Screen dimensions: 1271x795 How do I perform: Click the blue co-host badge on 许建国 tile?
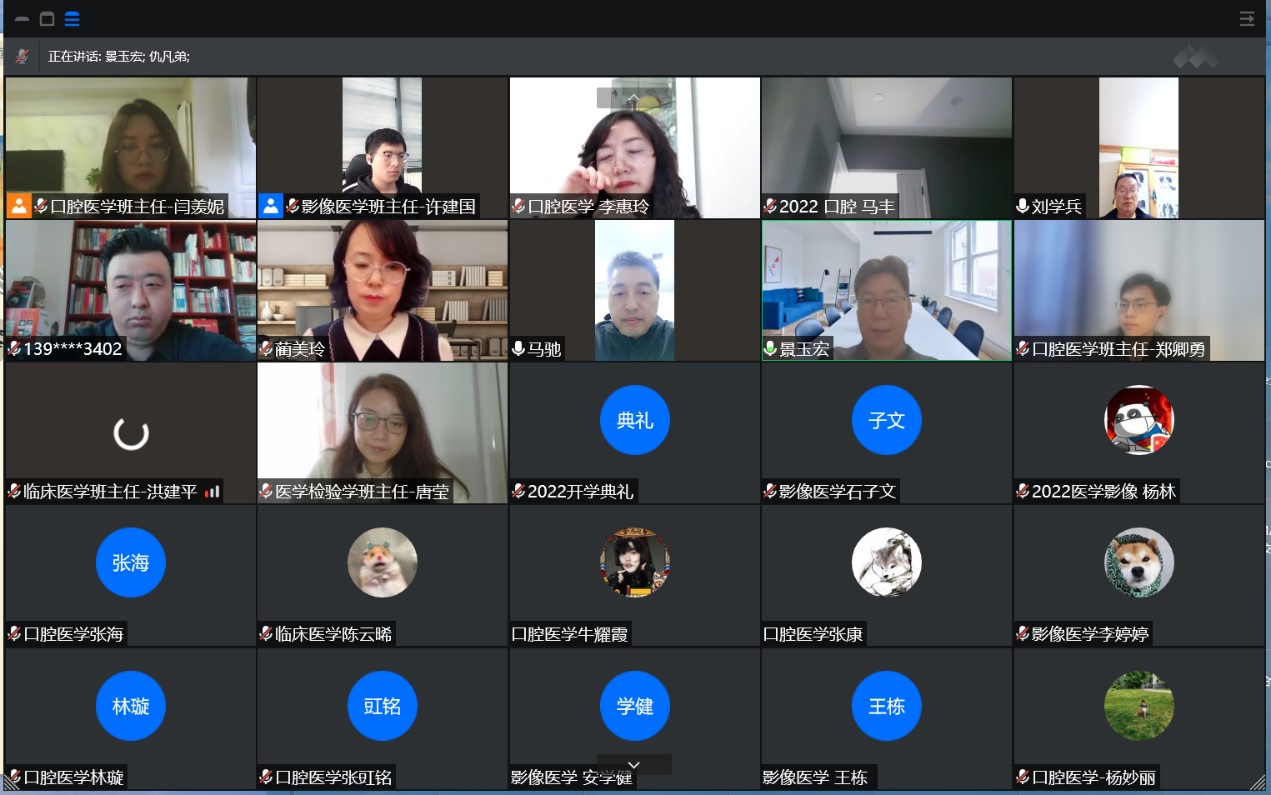tap(270, 206)
